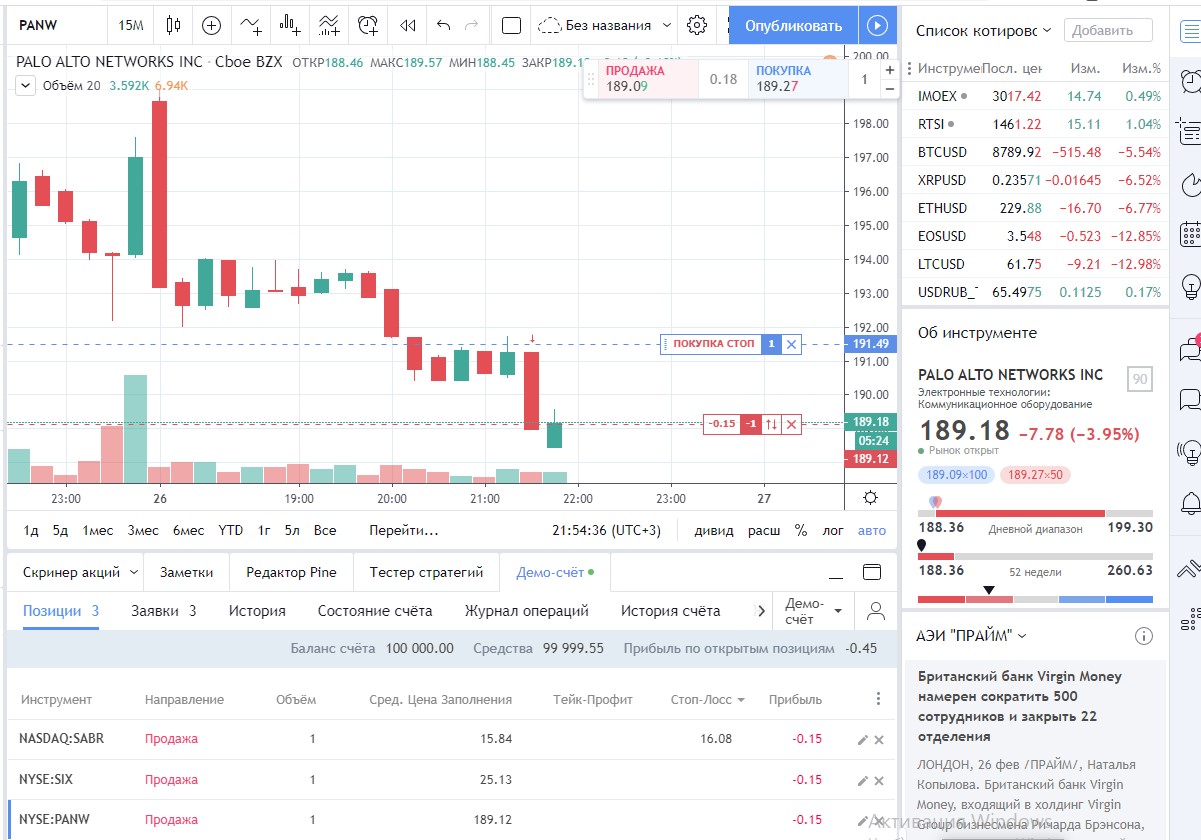Decrease order quantity with minus
Screen dimensions: 1201x840
coord(890,88)
